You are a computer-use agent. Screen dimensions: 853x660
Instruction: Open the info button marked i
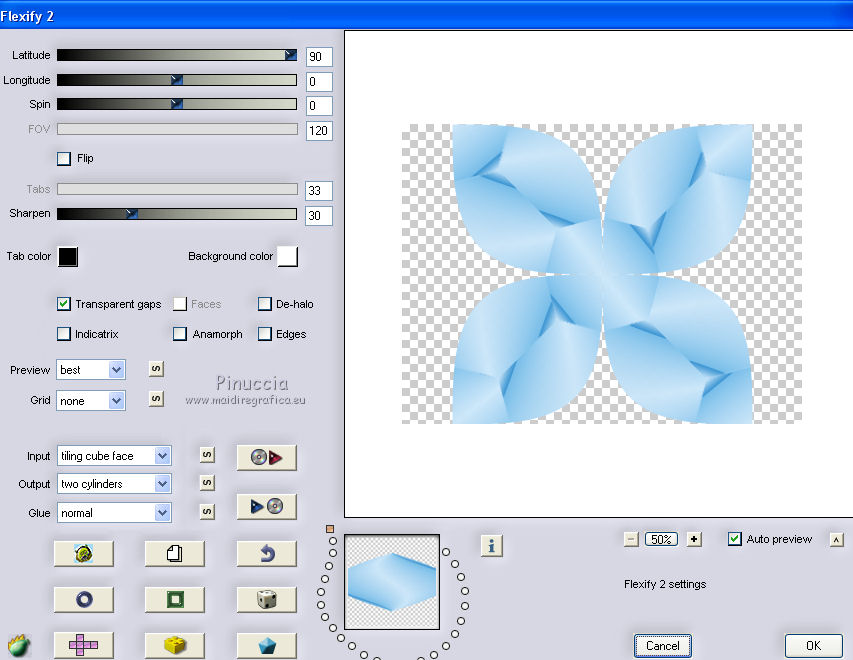[x=492, y=545]
